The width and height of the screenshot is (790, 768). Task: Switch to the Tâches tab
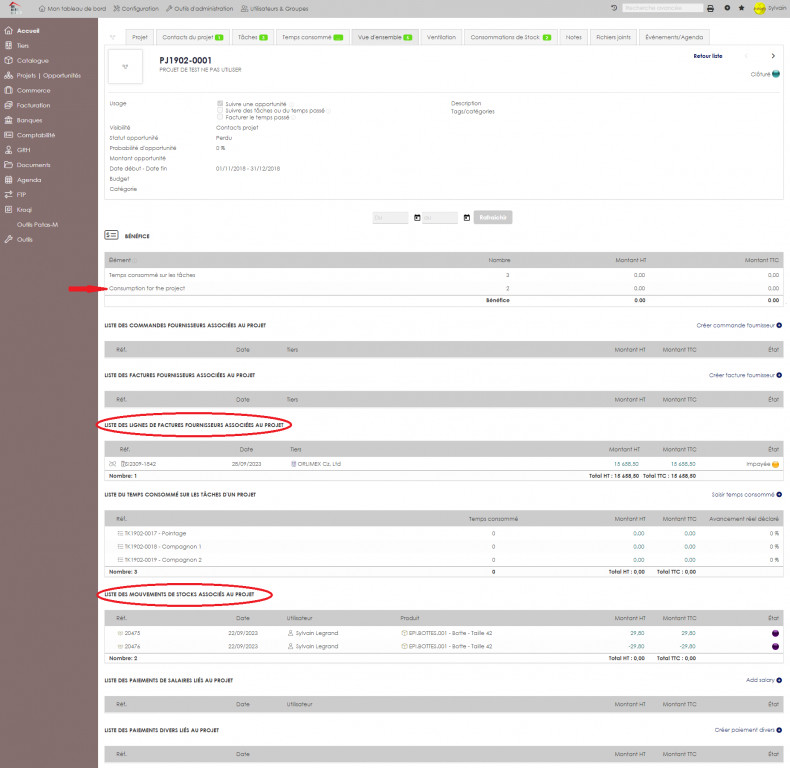tap(252, 37)
